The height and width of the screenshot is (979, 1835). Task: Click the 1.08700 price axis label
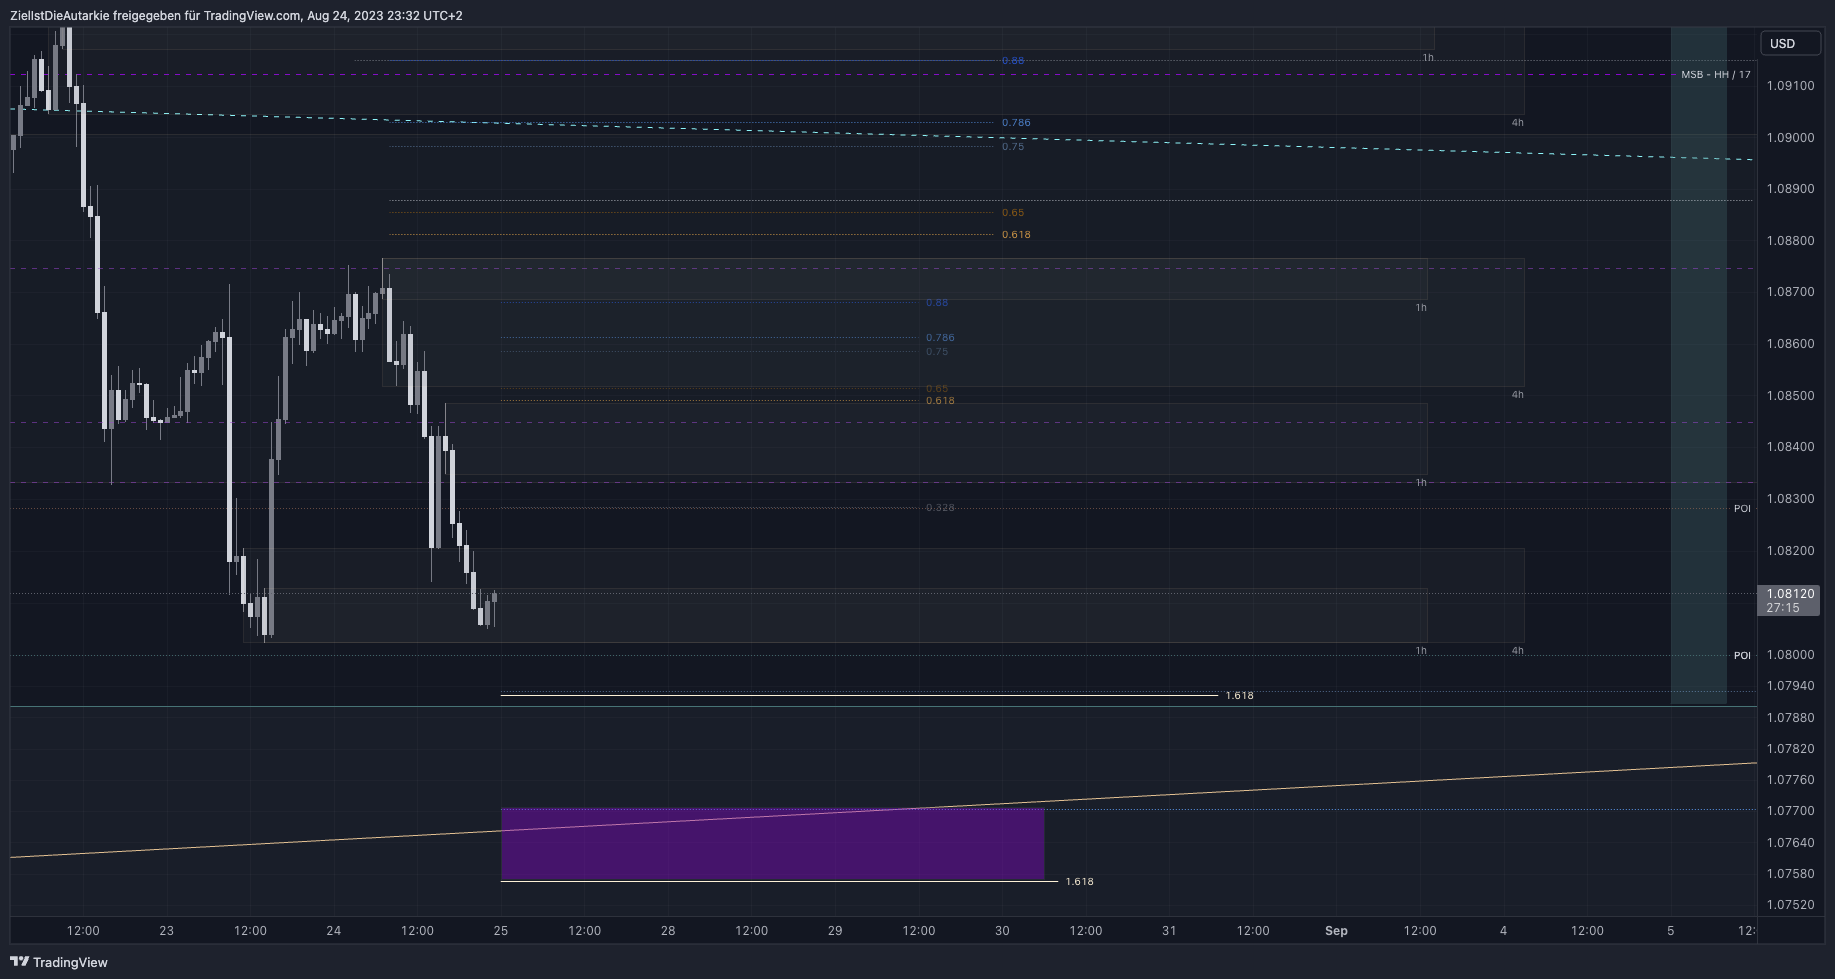1790,292
